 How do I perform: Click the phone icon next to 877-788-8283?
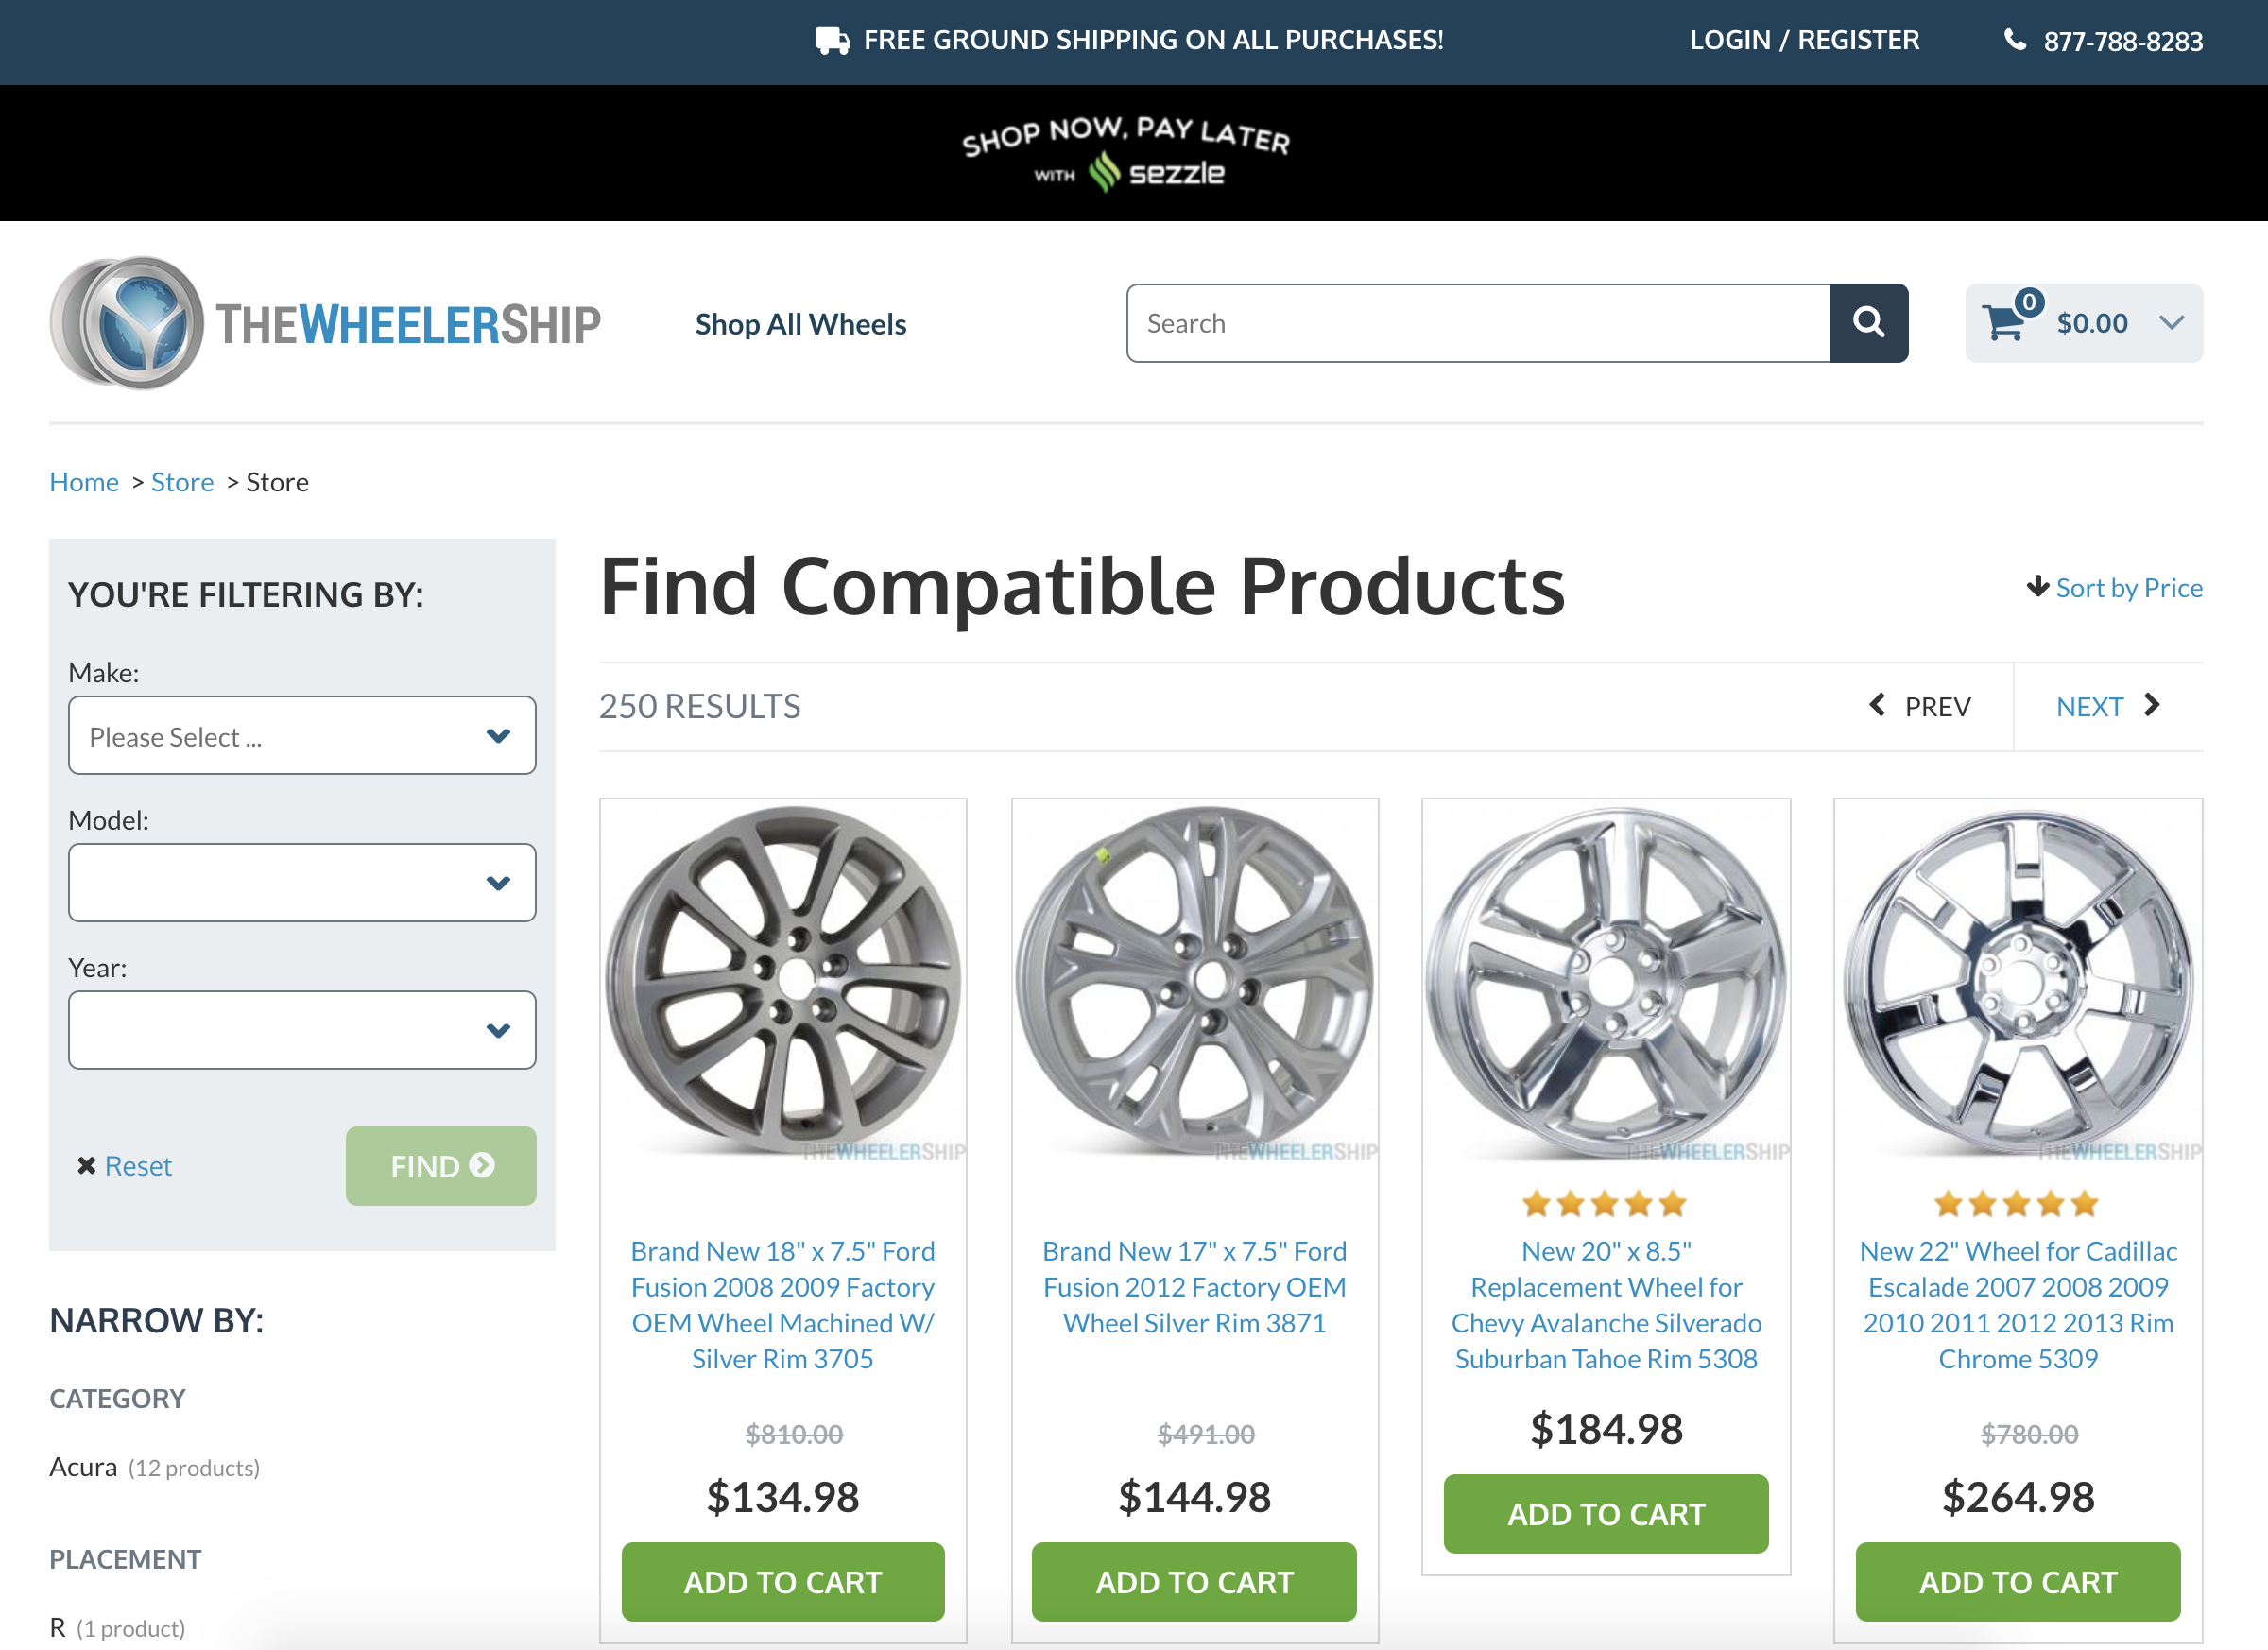(x=2016, y=40)
